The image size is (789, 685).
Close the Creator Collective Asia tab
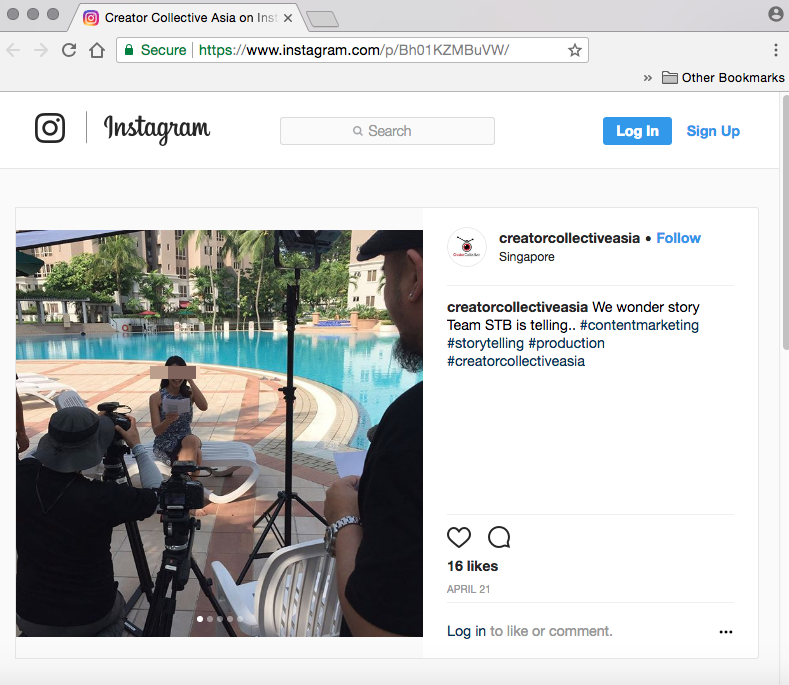point(288,18)
